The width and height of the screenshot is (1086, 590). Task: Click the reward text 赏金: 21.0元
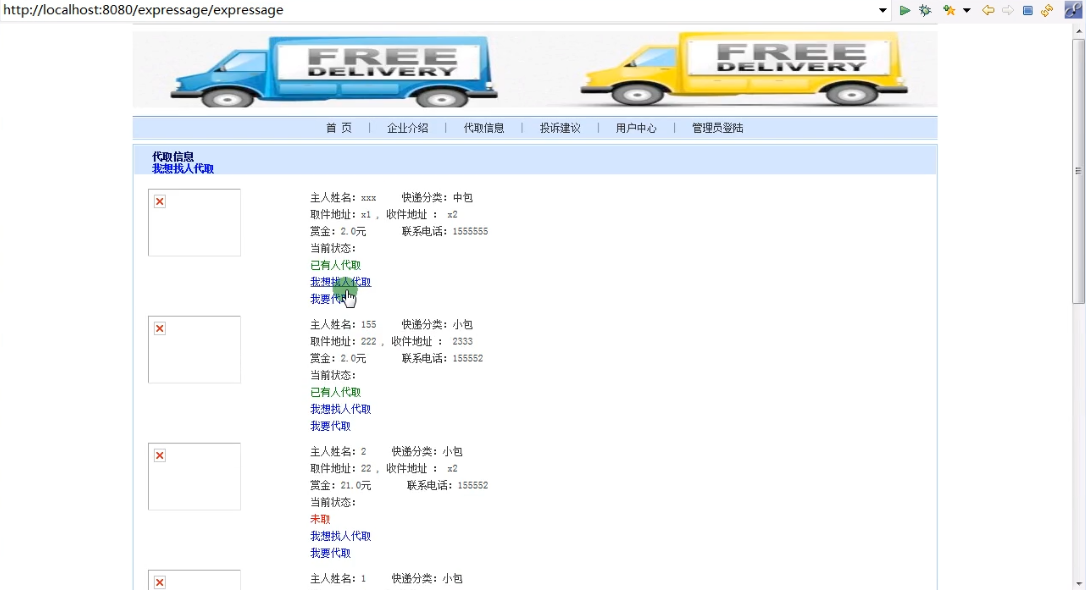pyautogui.click(x=341, y=485)
